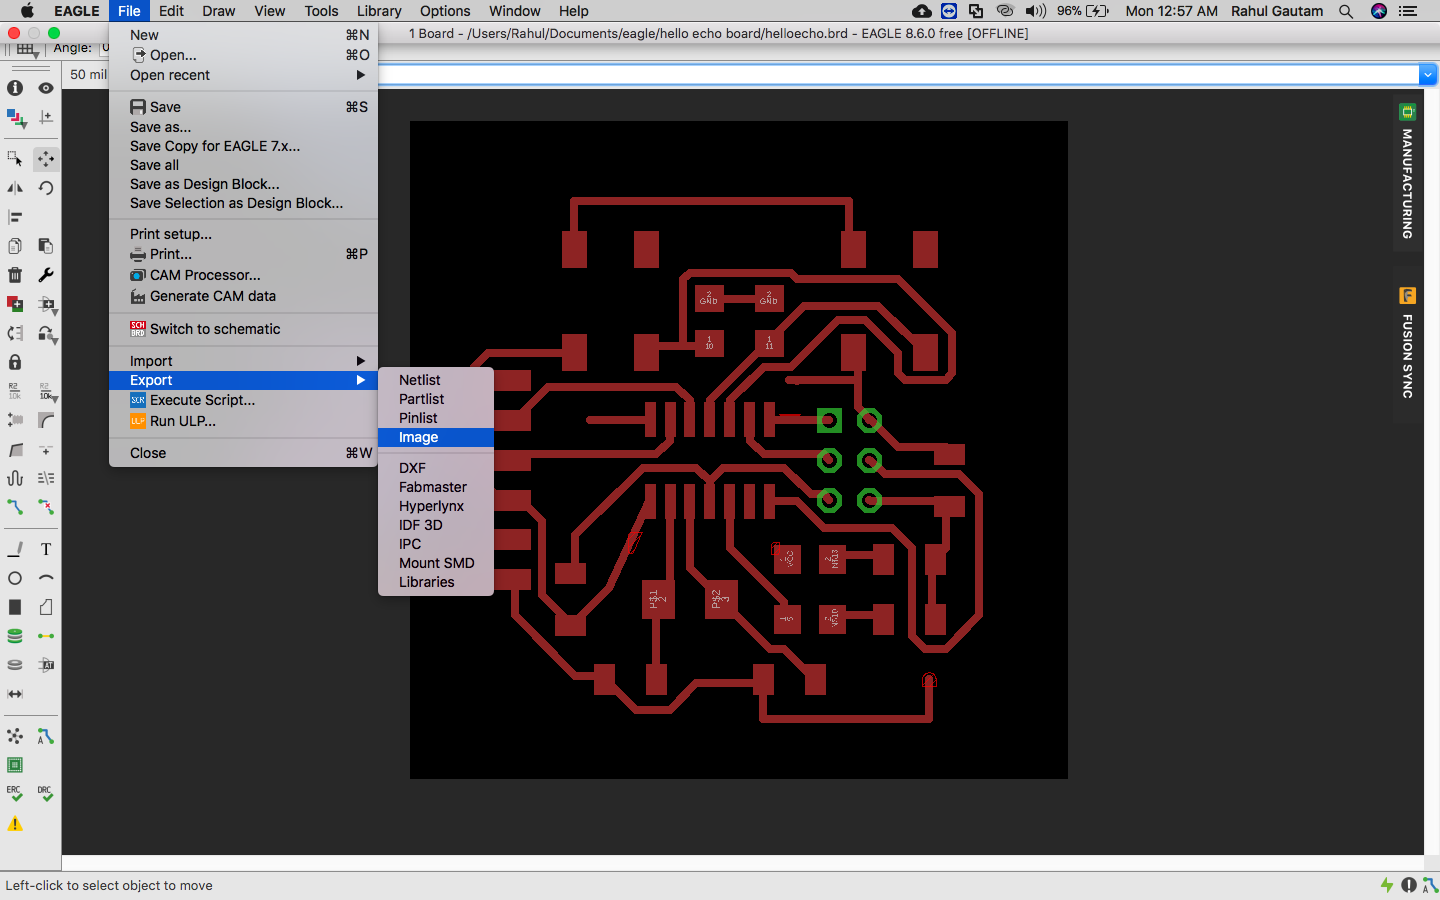Choose Netlist from the Export submenu

tap(436, 380)
